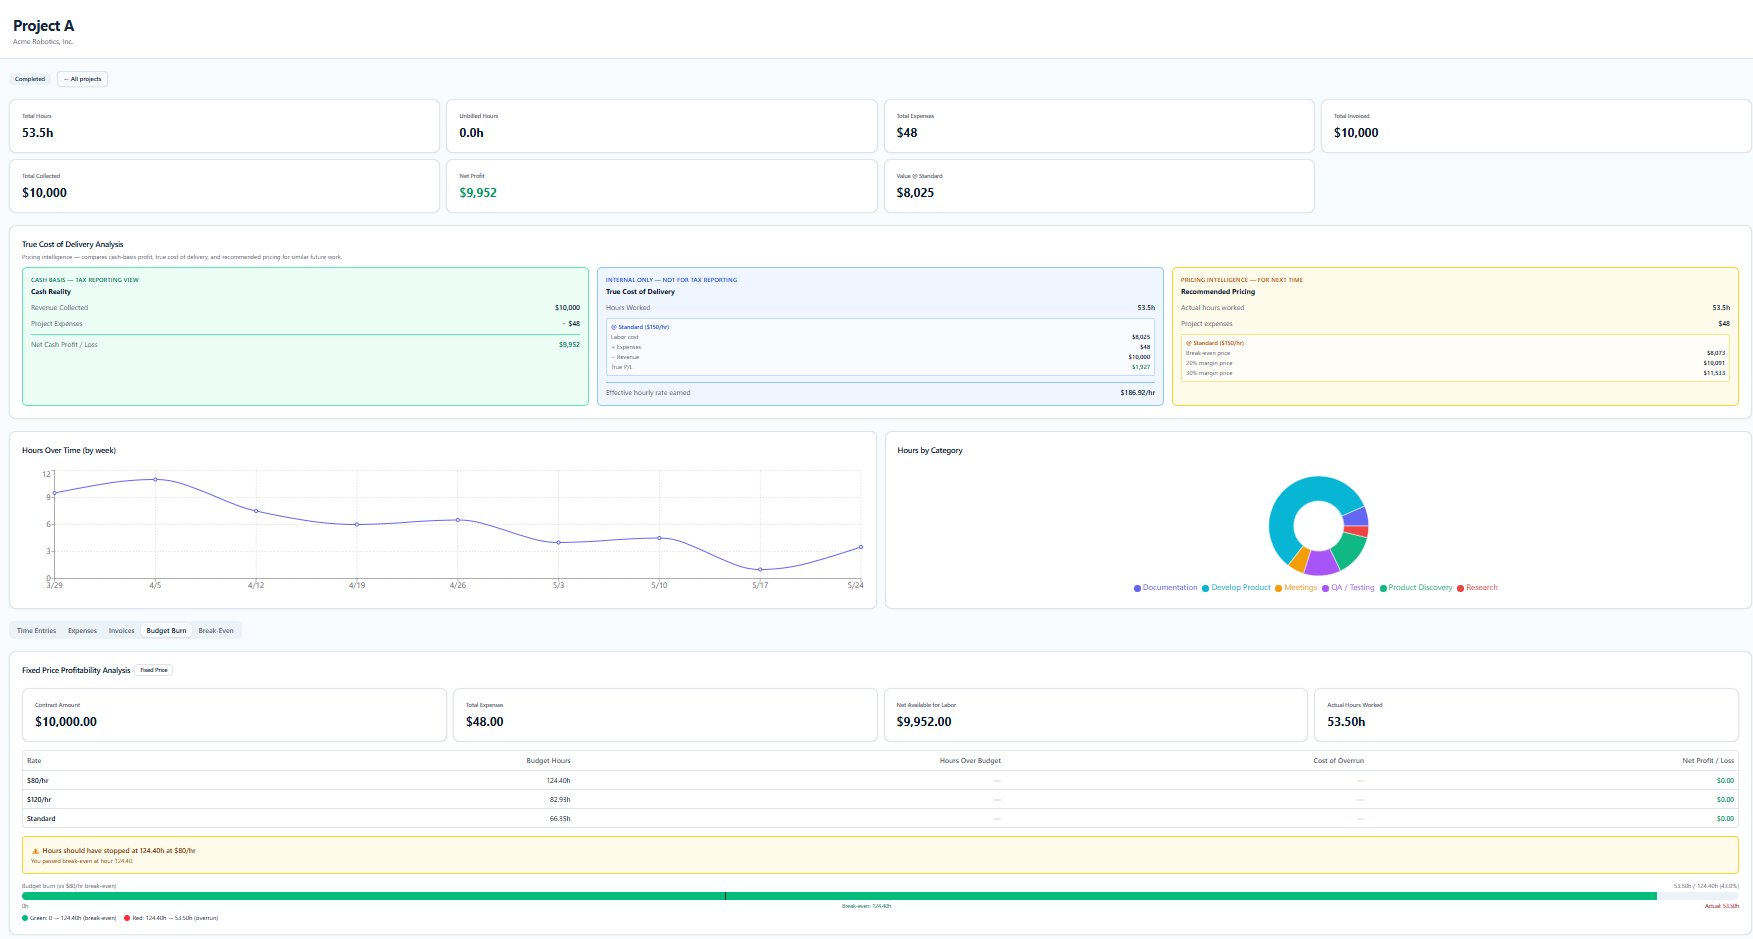Screen dimensions: 1753x939
Task: Click the Meetings legend entry
Action: [1296, 588]
